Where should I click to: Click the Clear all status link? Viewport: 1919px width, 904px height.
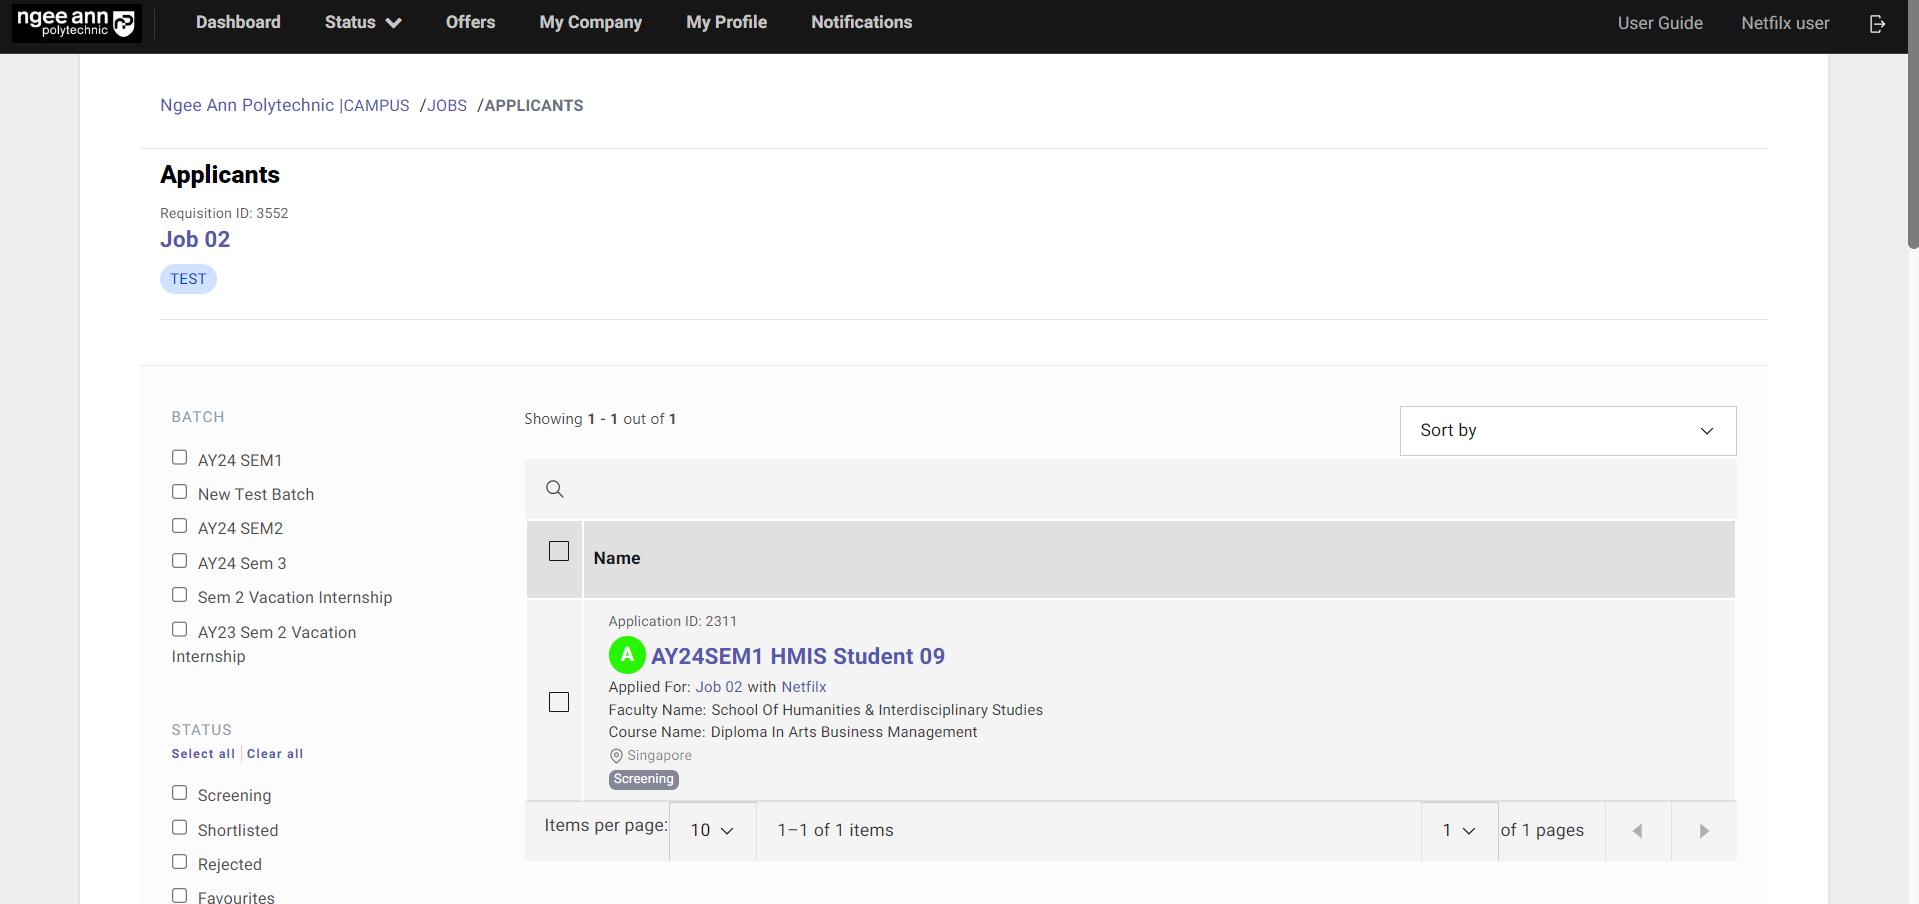pyautogui.click(x=275, y=754)
